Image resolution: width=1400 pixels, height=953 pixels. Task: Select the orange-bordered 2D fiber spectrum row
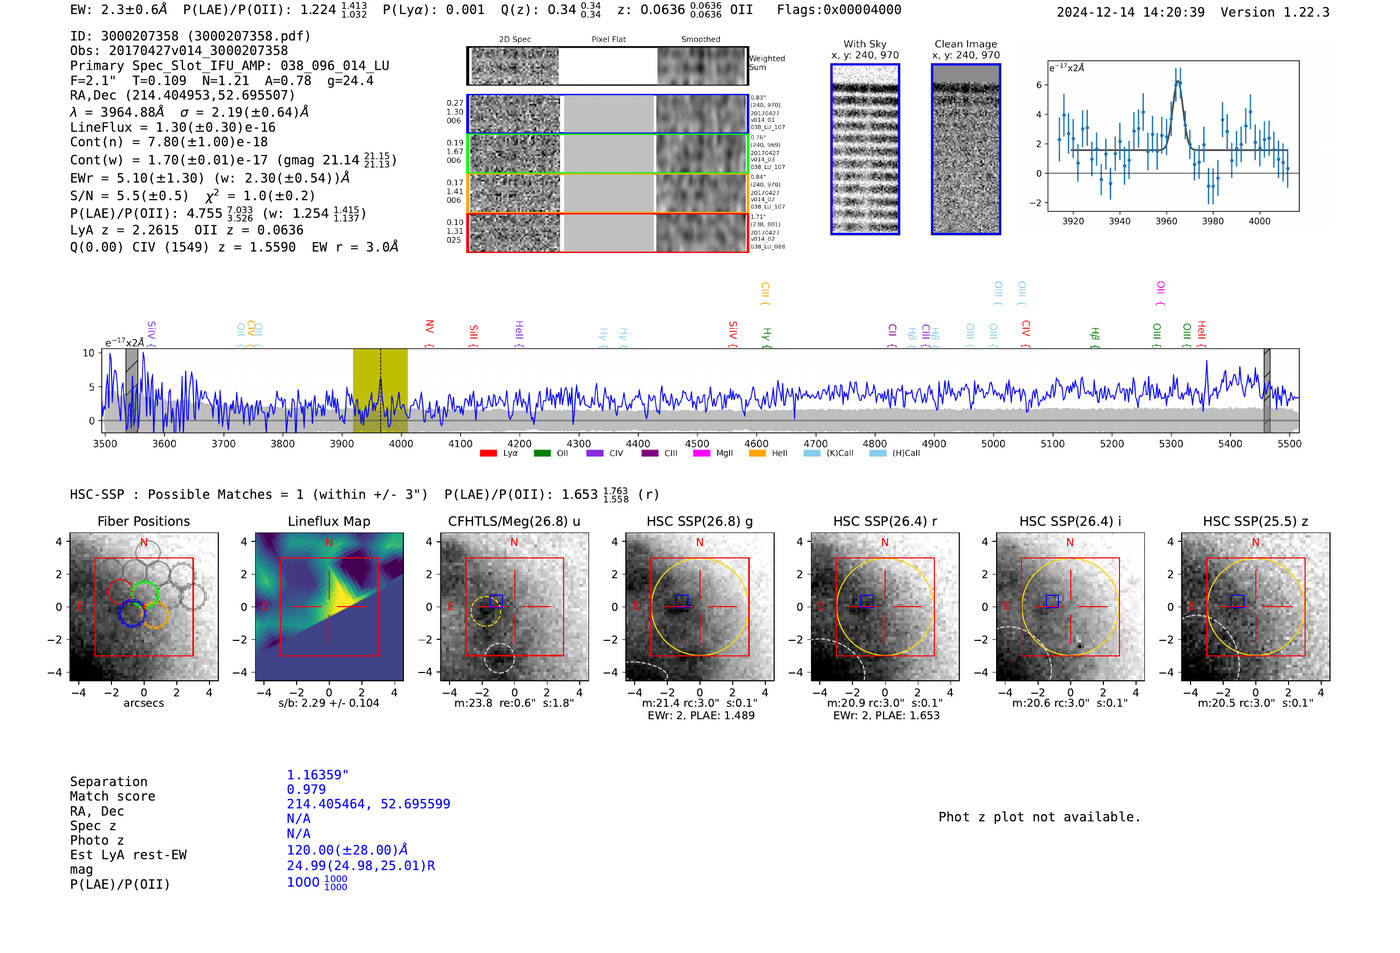(x=608, y=193)
